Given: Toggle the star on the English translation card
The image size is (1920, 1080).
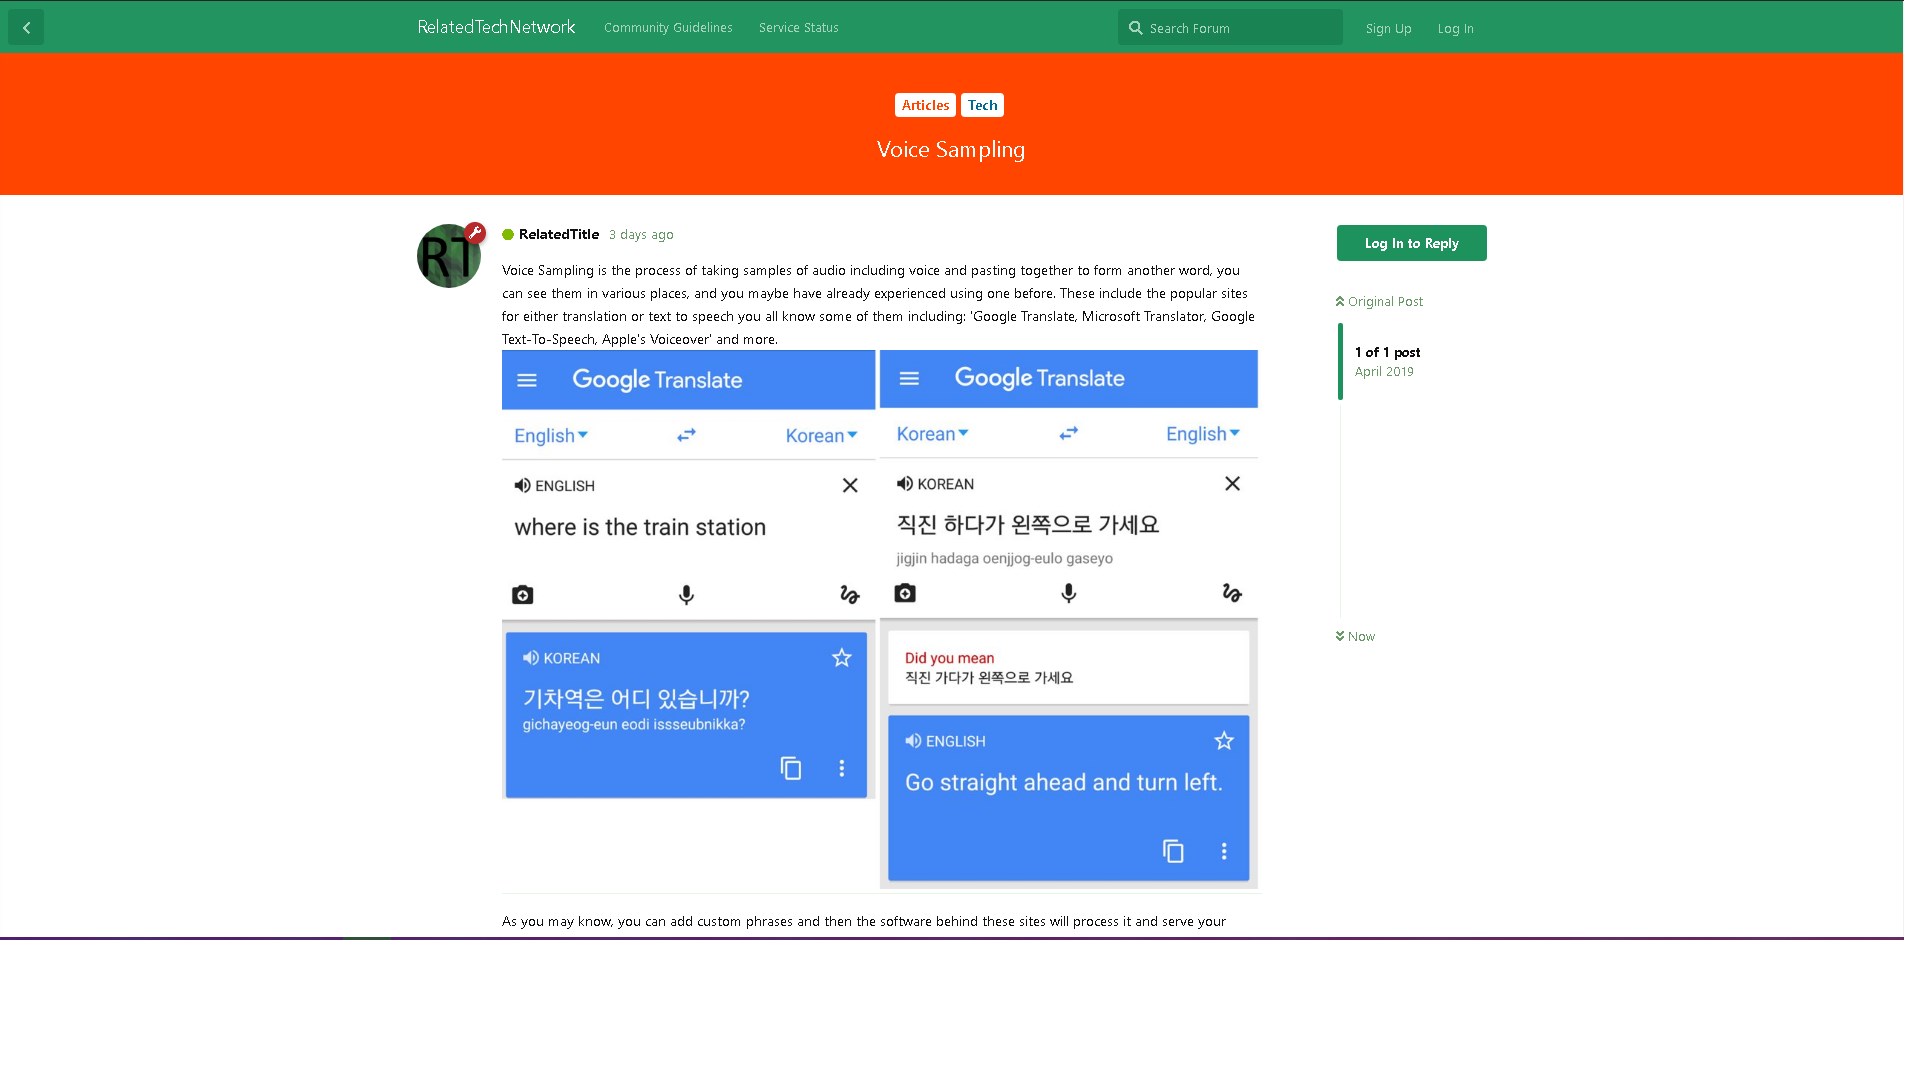Looking at the screenshot, I should pos(1224,740).
